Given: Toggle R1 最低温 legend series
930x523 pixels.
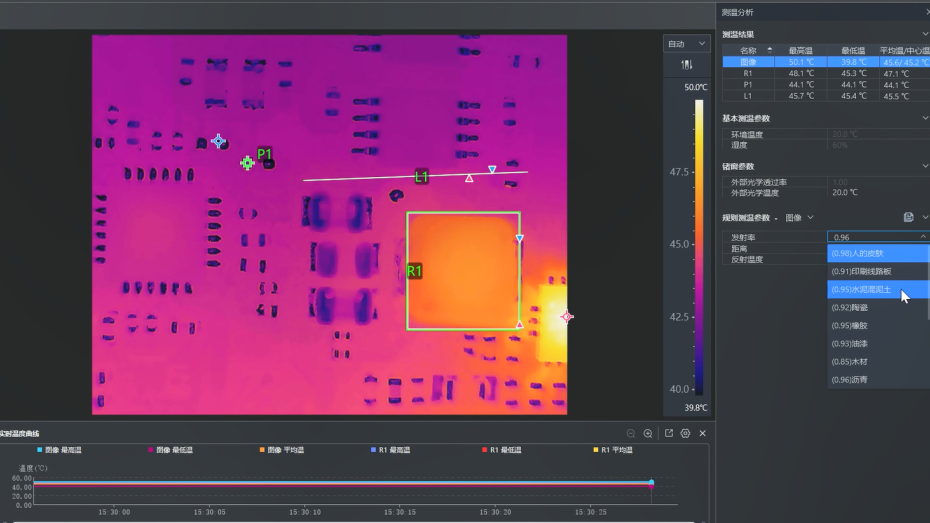Looking at the screenshot, I should pos(502,450).
